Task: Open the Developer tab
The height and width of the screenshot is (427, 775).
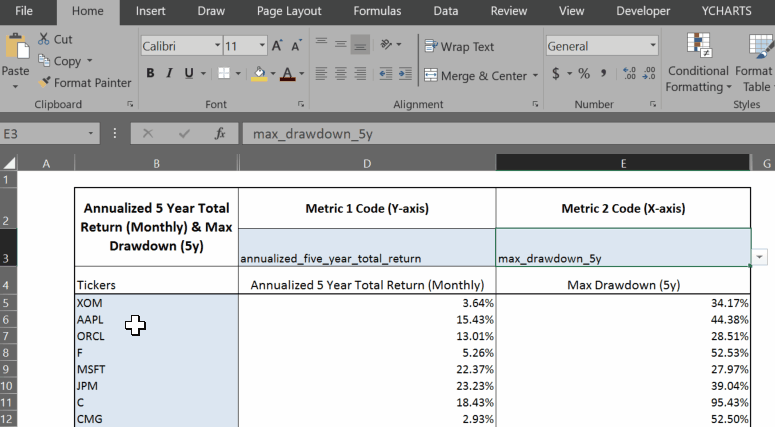Action: pyautogui.click(x=643, y=11)
